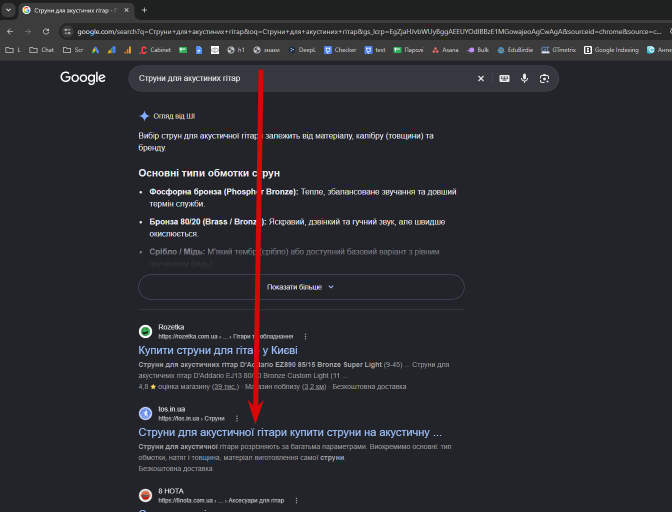Open the Chat bookmarks folder
The height and width of the screenshot is (512, 672).
pos(42,50)
